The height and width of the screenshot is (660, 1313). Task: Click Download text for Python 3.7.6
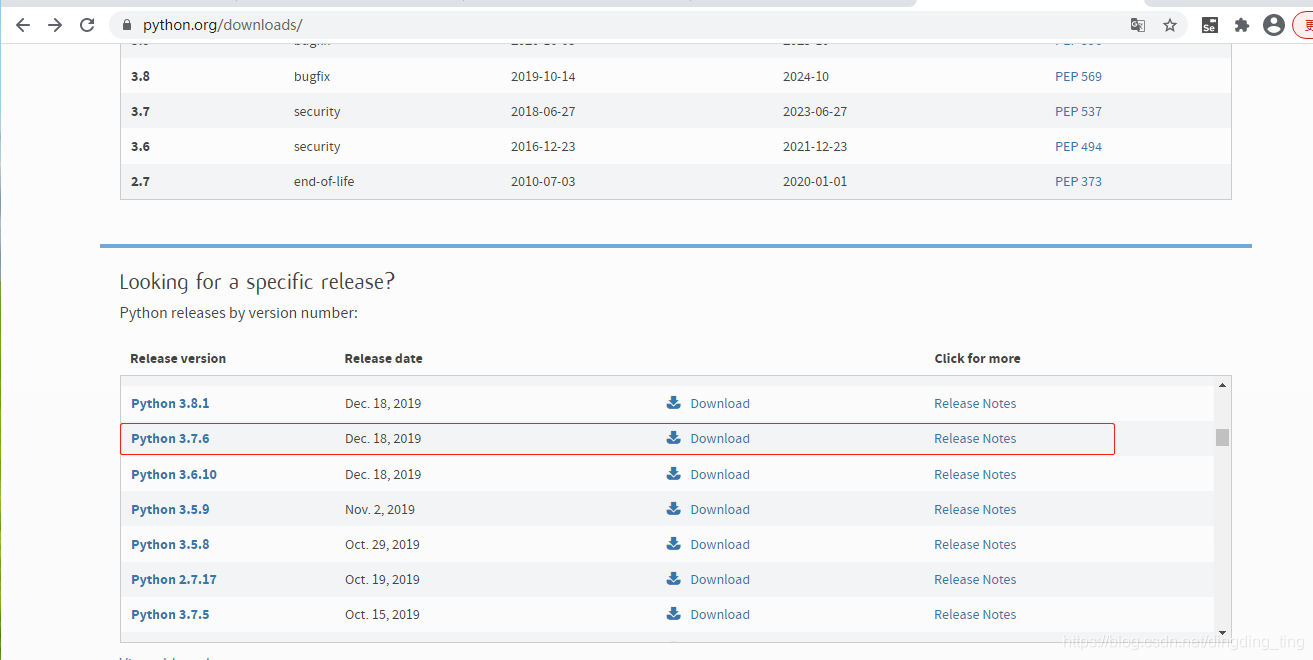pos(720,439)
